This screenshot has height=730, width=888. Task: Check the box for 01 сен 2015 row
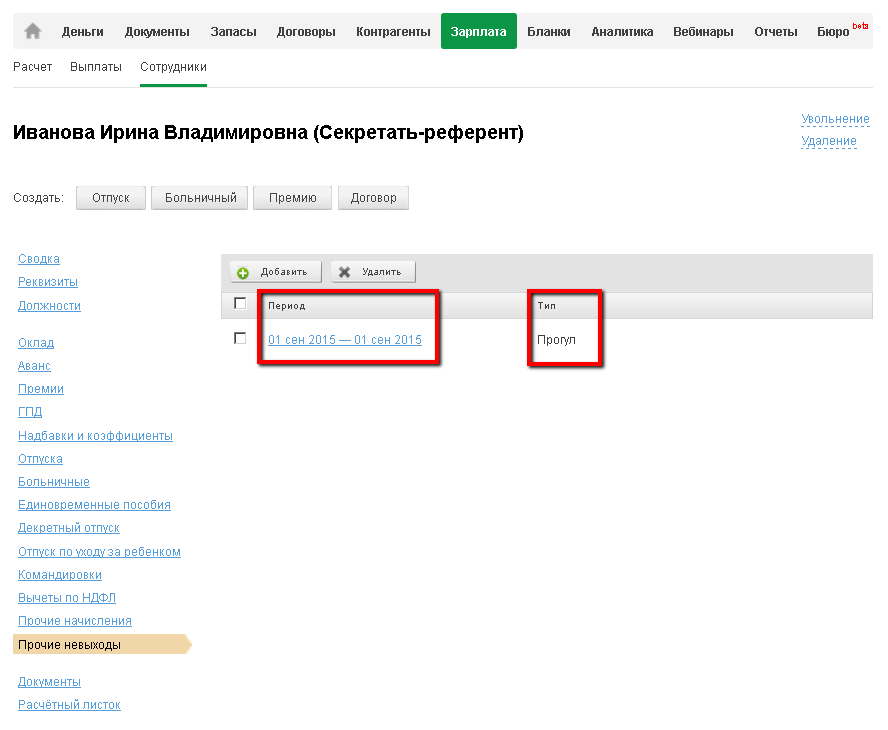(240, 338)
